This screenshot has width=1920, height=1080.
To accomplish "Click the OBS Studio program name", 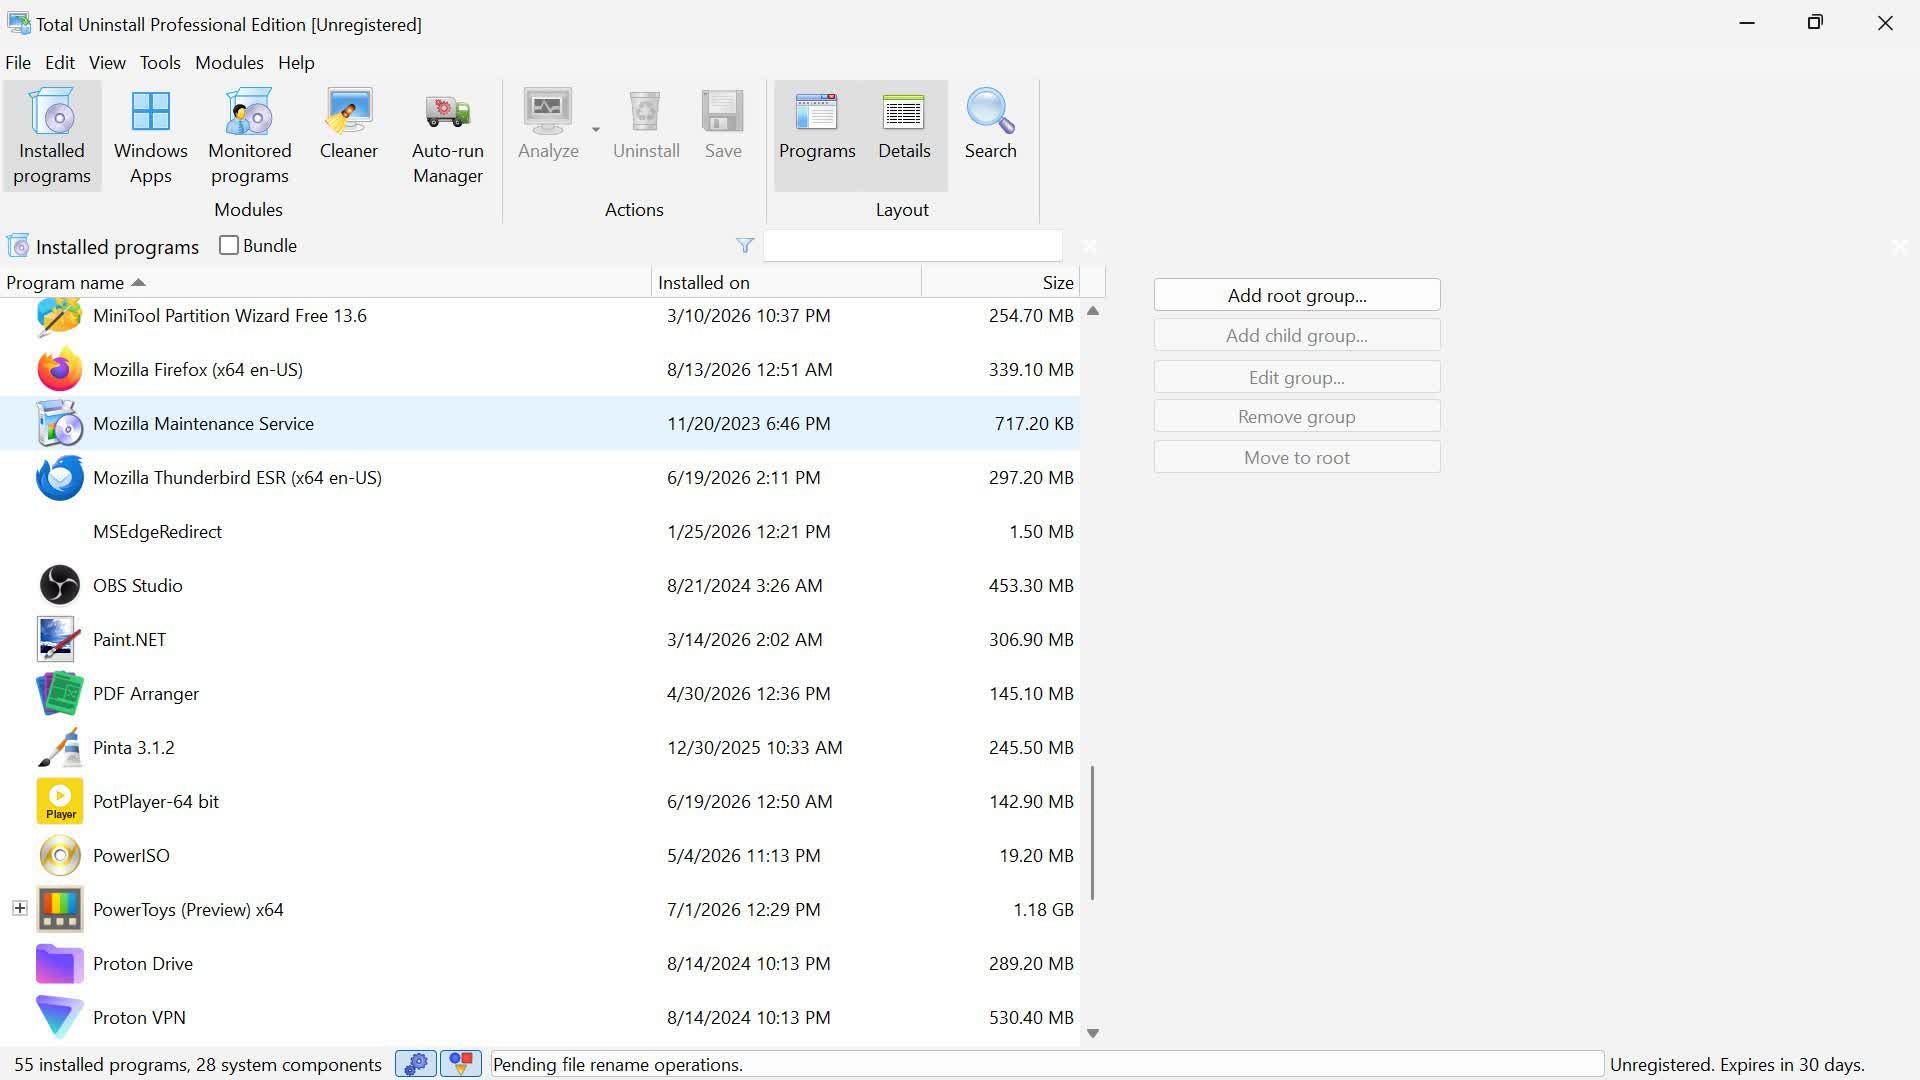I will (x=137, y=586).
